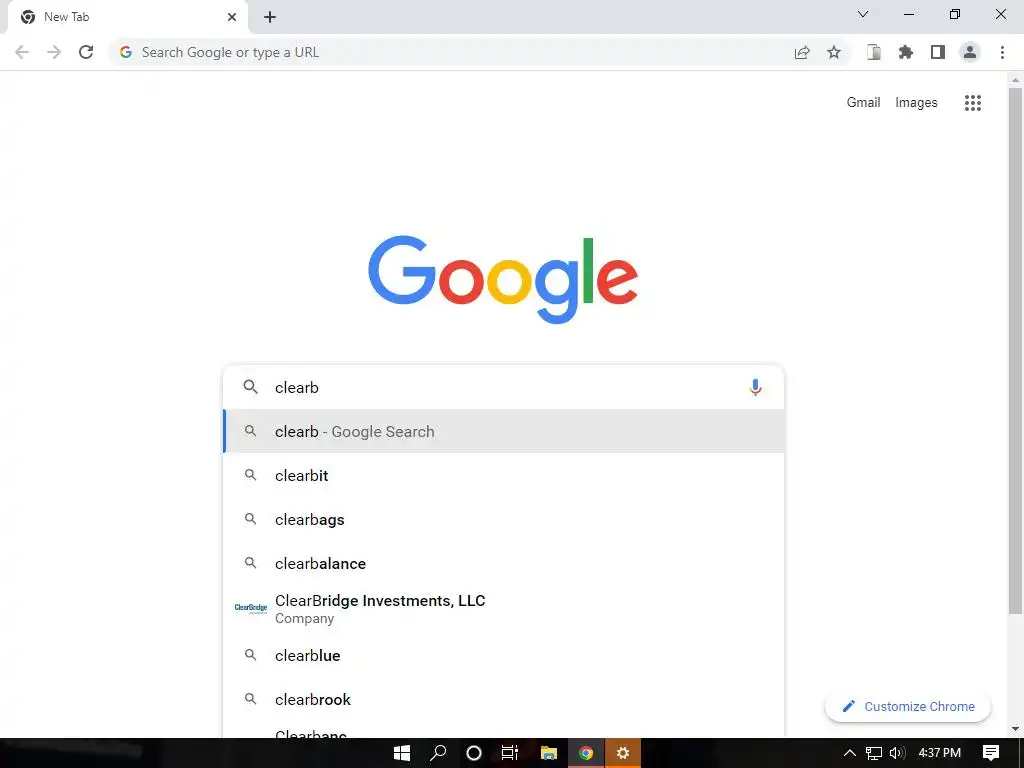Open taskbar search magnifier
The image size is (1024, 768).
[438, 753]
